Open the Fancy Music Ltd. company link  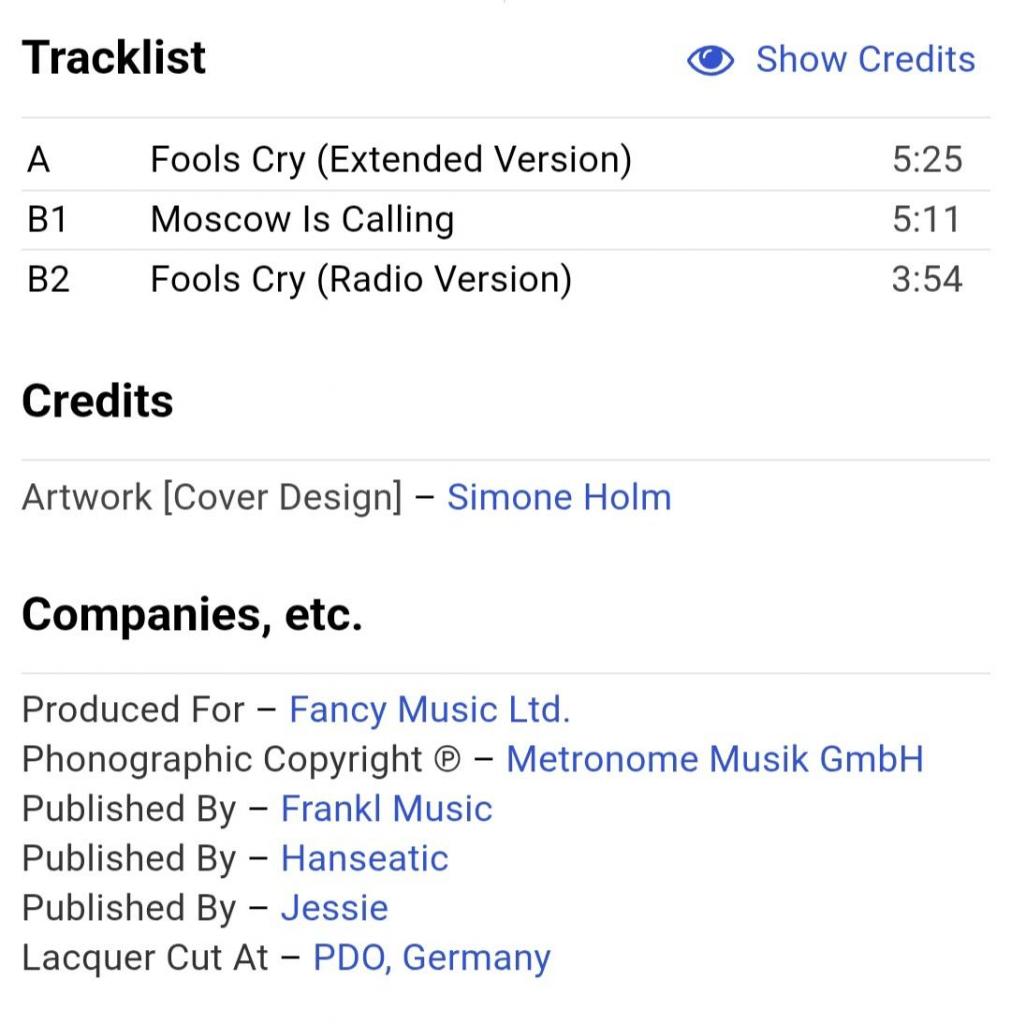[x=429, y=710]
